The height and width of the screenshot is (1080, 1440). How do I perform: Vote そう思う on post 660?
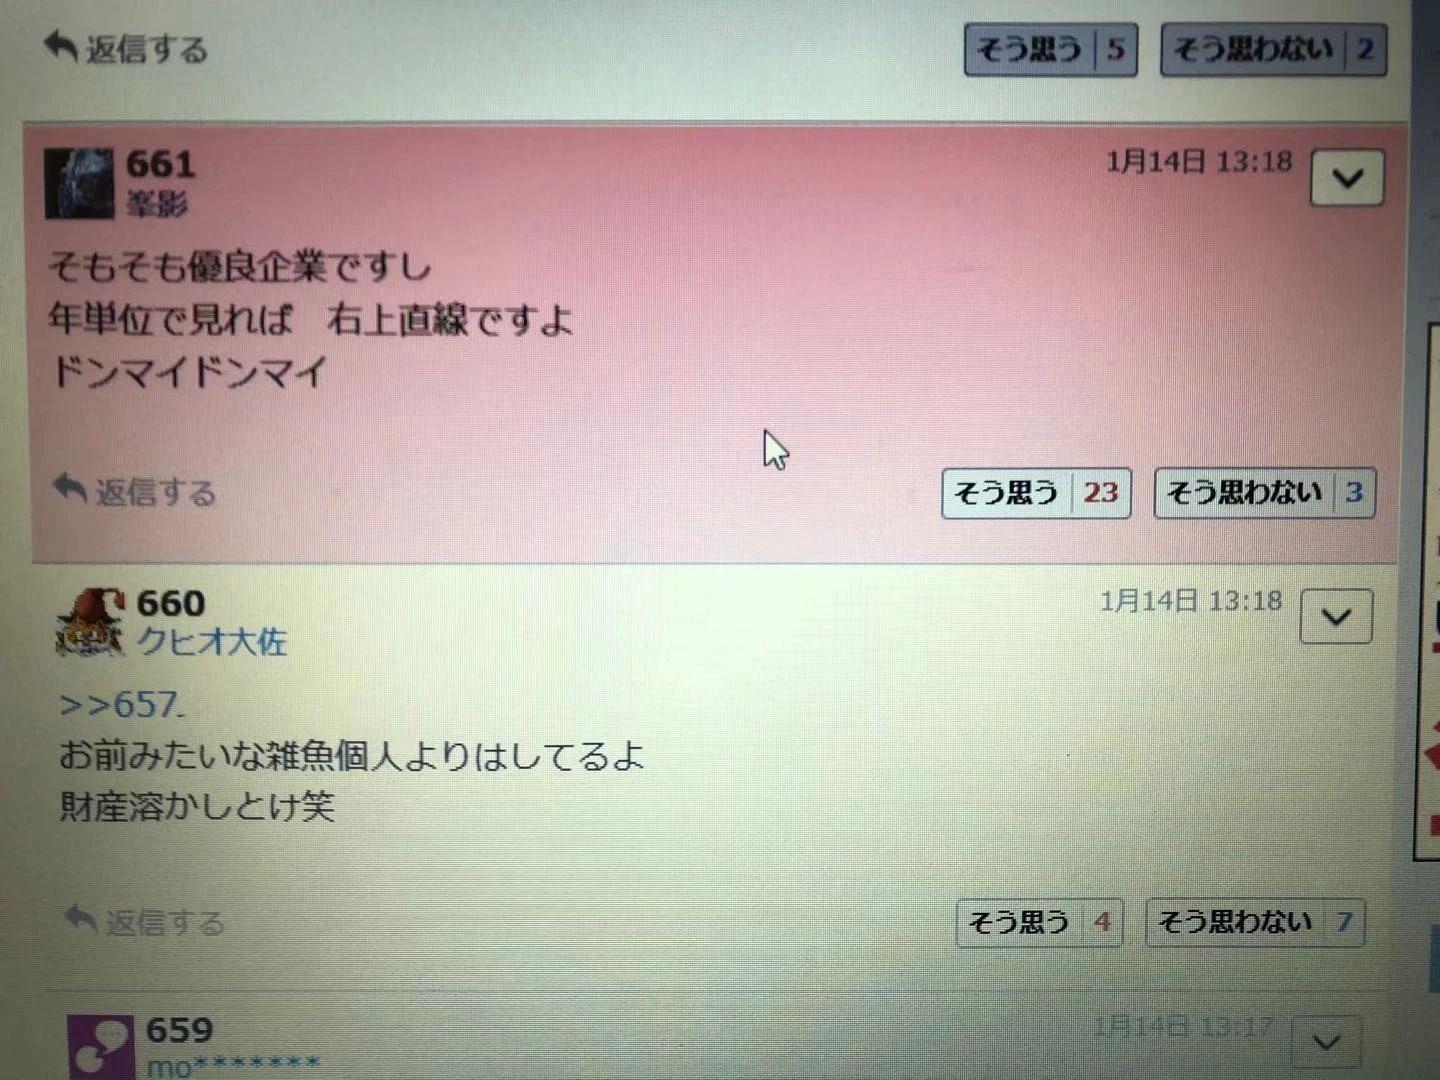pyautogui.click(x=1039, y=922)
